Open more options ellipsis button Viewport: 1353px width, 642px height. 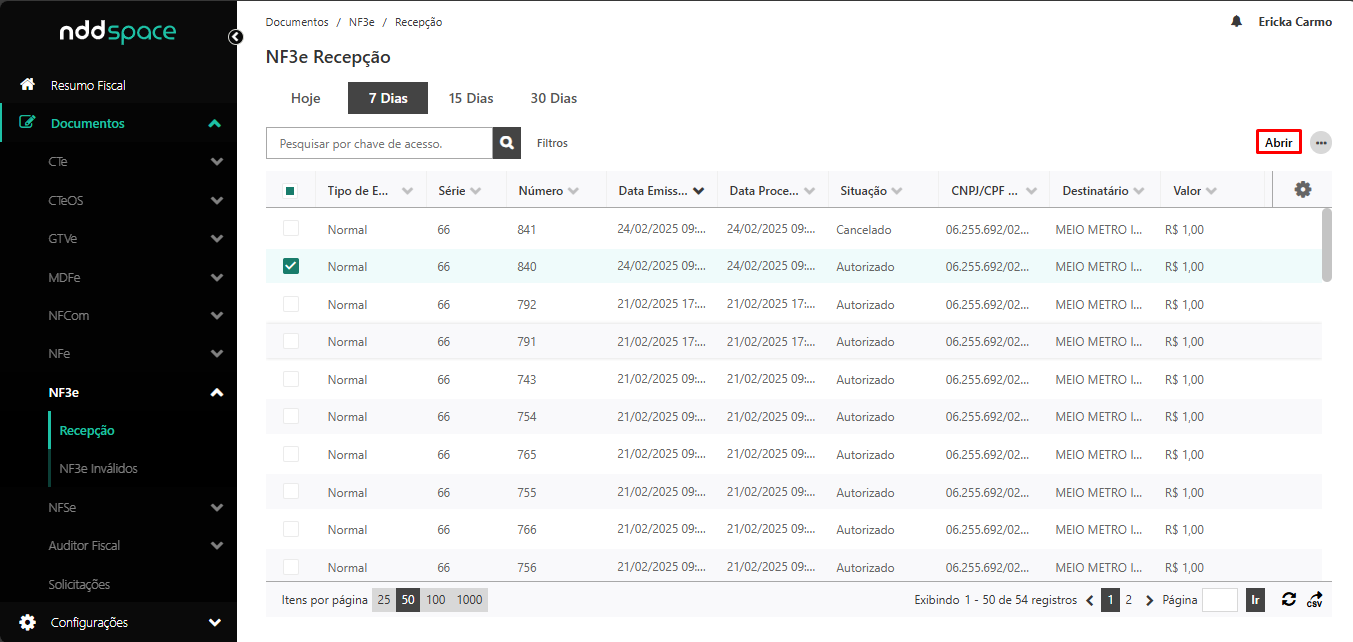click(x=1321, y=143)
